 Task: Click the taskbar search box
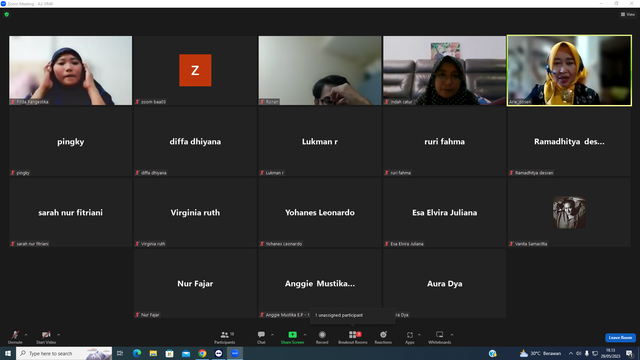point(64,353)
